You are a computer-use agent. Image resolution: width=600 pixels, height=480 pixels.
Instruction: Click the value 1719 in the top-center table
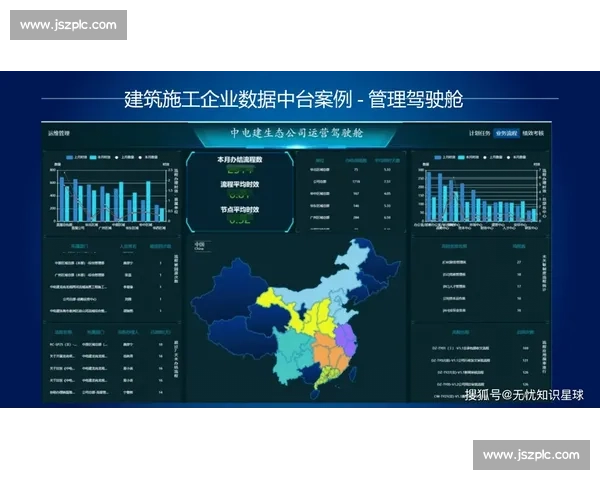tap(356, 182)
